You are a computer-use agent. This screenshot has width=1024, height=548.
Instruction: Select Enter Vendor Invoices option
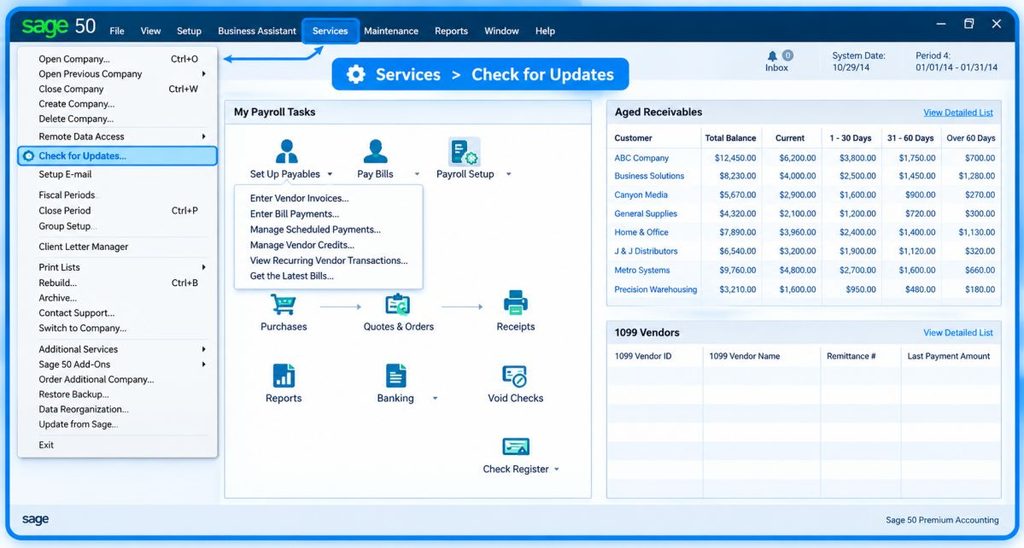click(299, 198)
